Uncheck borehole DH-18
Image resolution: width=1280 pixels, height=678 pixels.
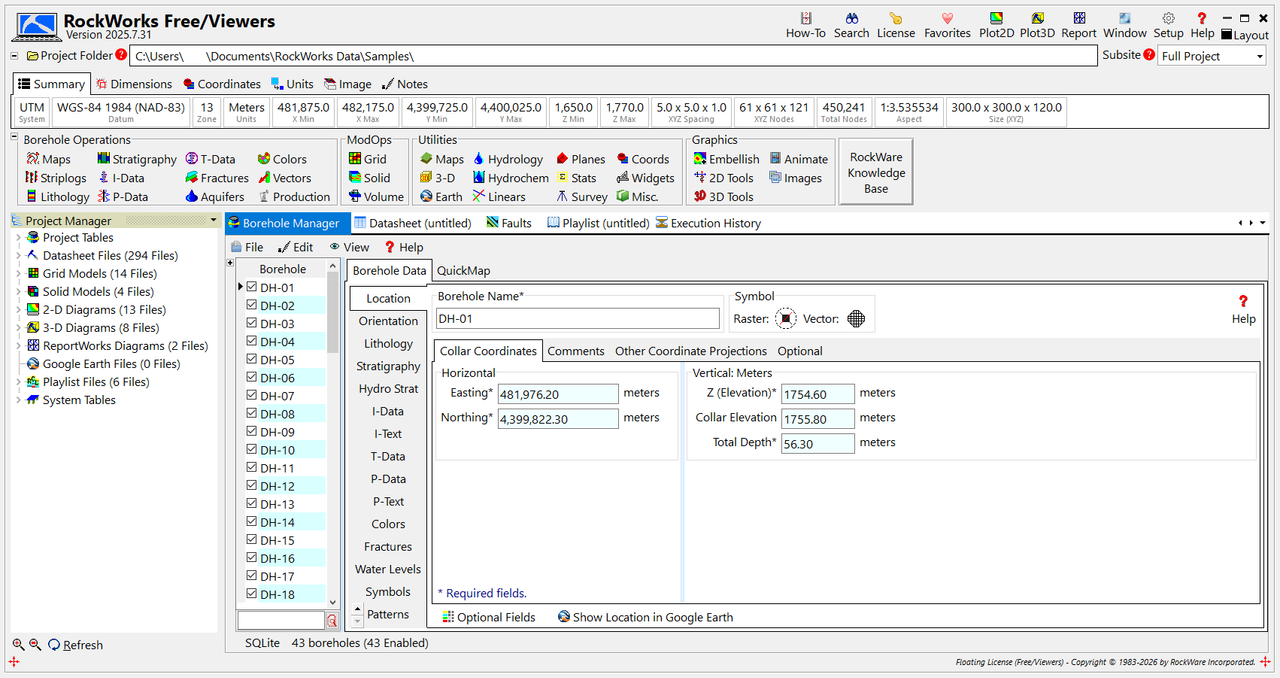point(252,593)
